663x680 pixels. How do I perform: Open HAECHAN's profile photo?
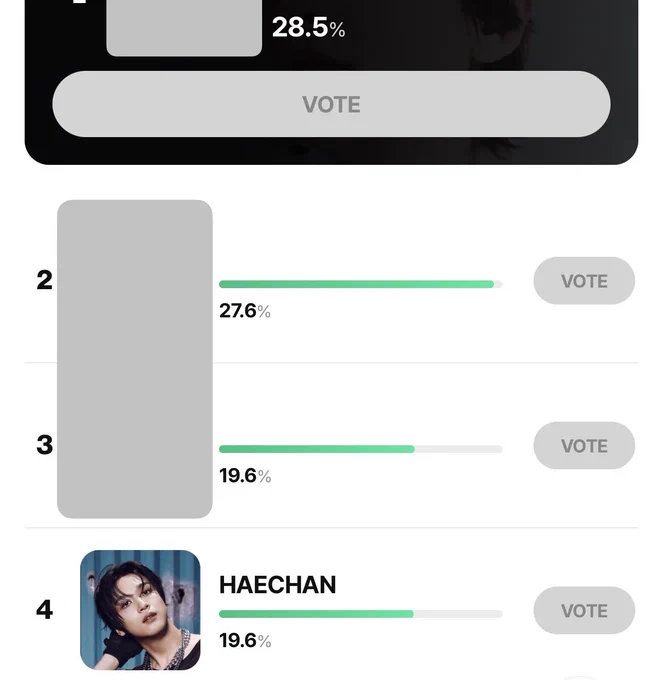140,610
